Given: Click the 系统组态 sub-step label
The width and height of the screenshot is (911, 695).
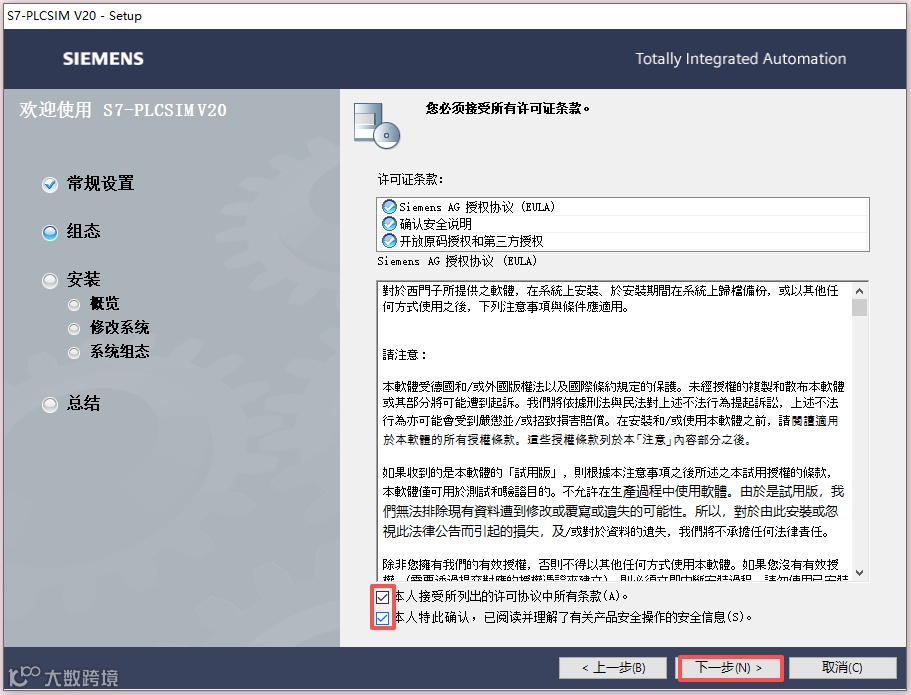Looking at the screenshot, I should click(x=120, y=351).
